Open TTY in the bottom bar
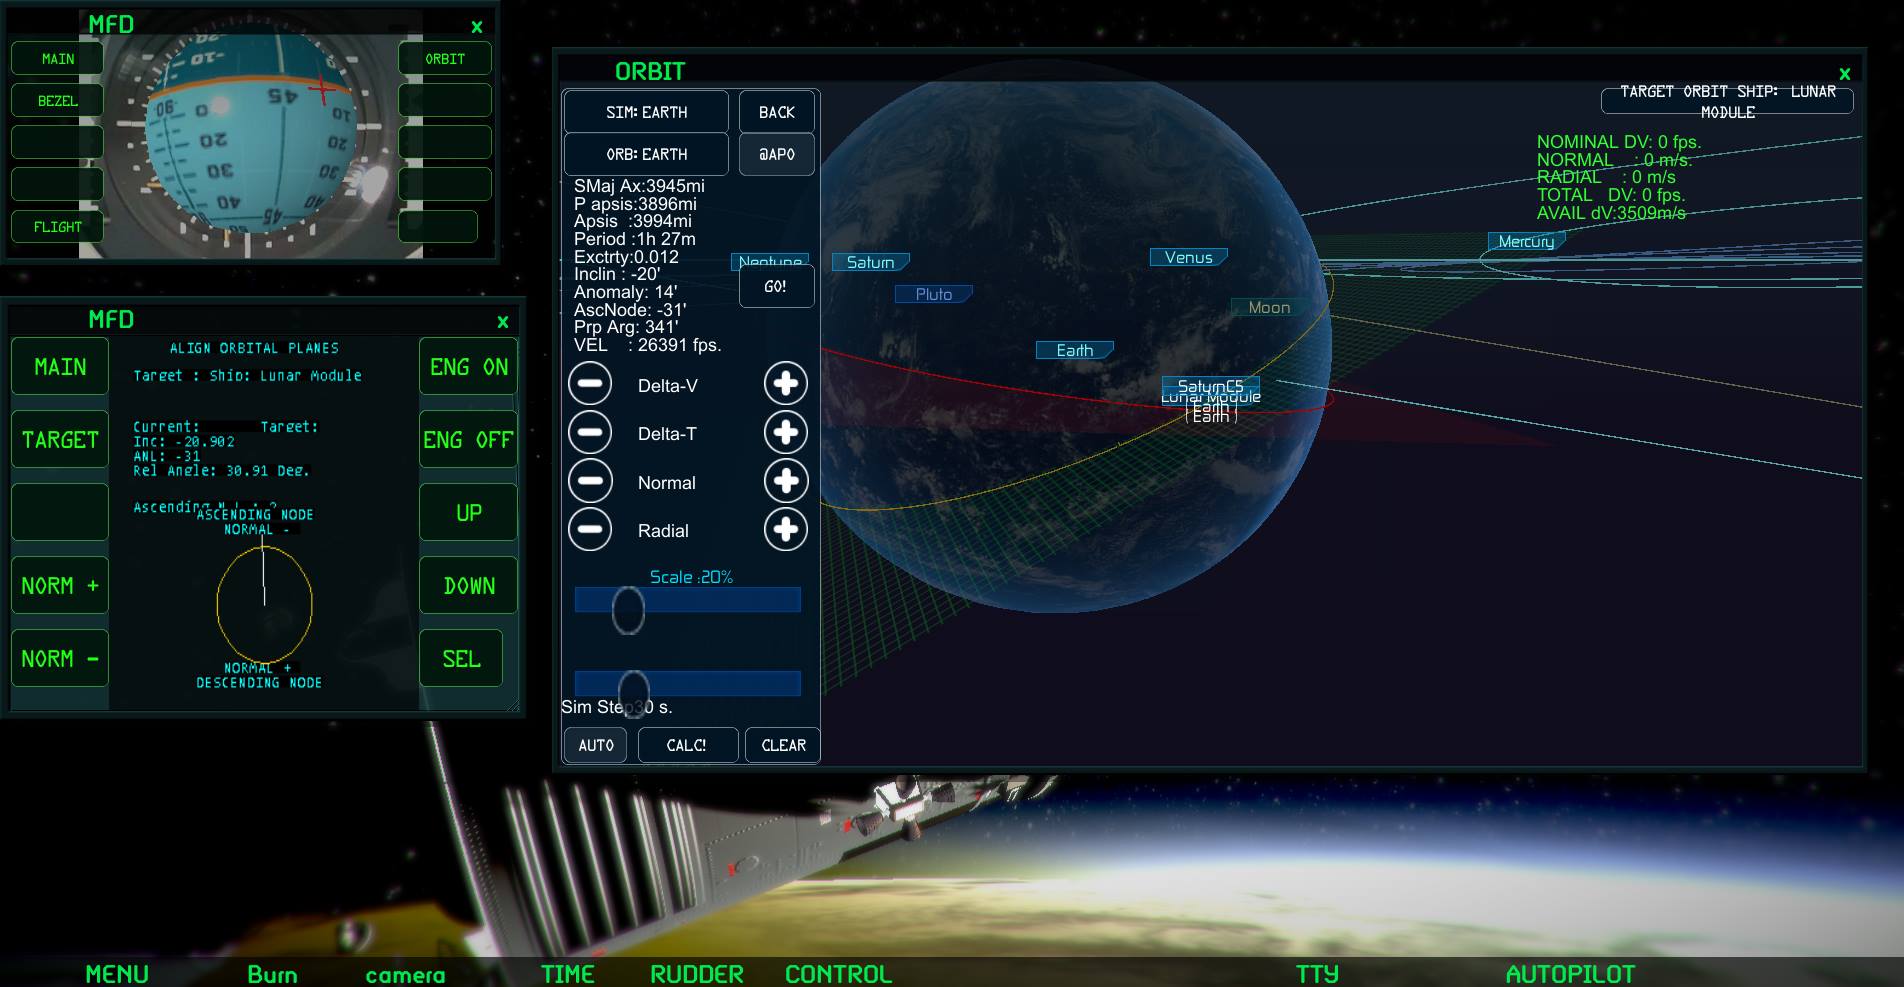This screenshot has height=987, width=1904. point(1317,974)
